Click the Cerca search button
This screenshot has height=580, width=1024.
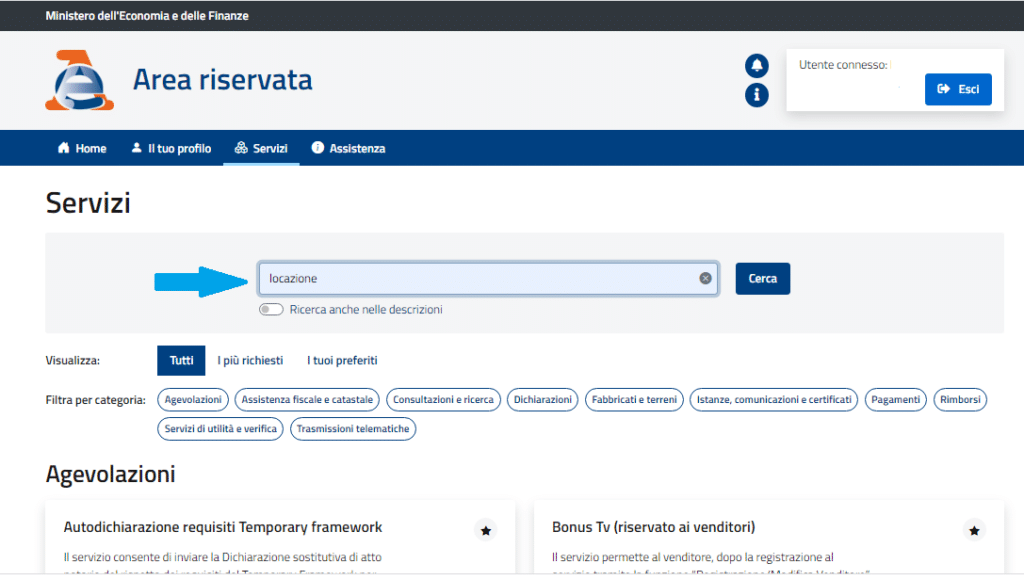point(763,279)
